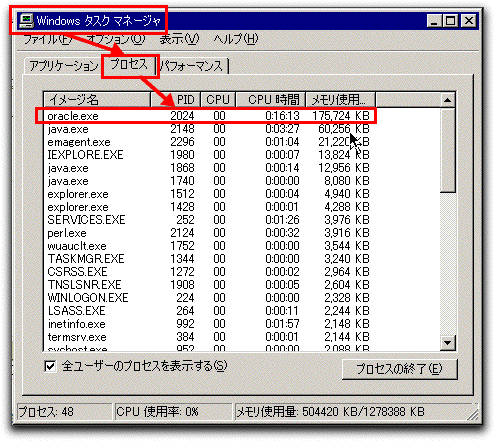The width and height of the screenshot is (495, 441).
Task: Switch to the プロセス tab
Action: (x=129, y=64)
